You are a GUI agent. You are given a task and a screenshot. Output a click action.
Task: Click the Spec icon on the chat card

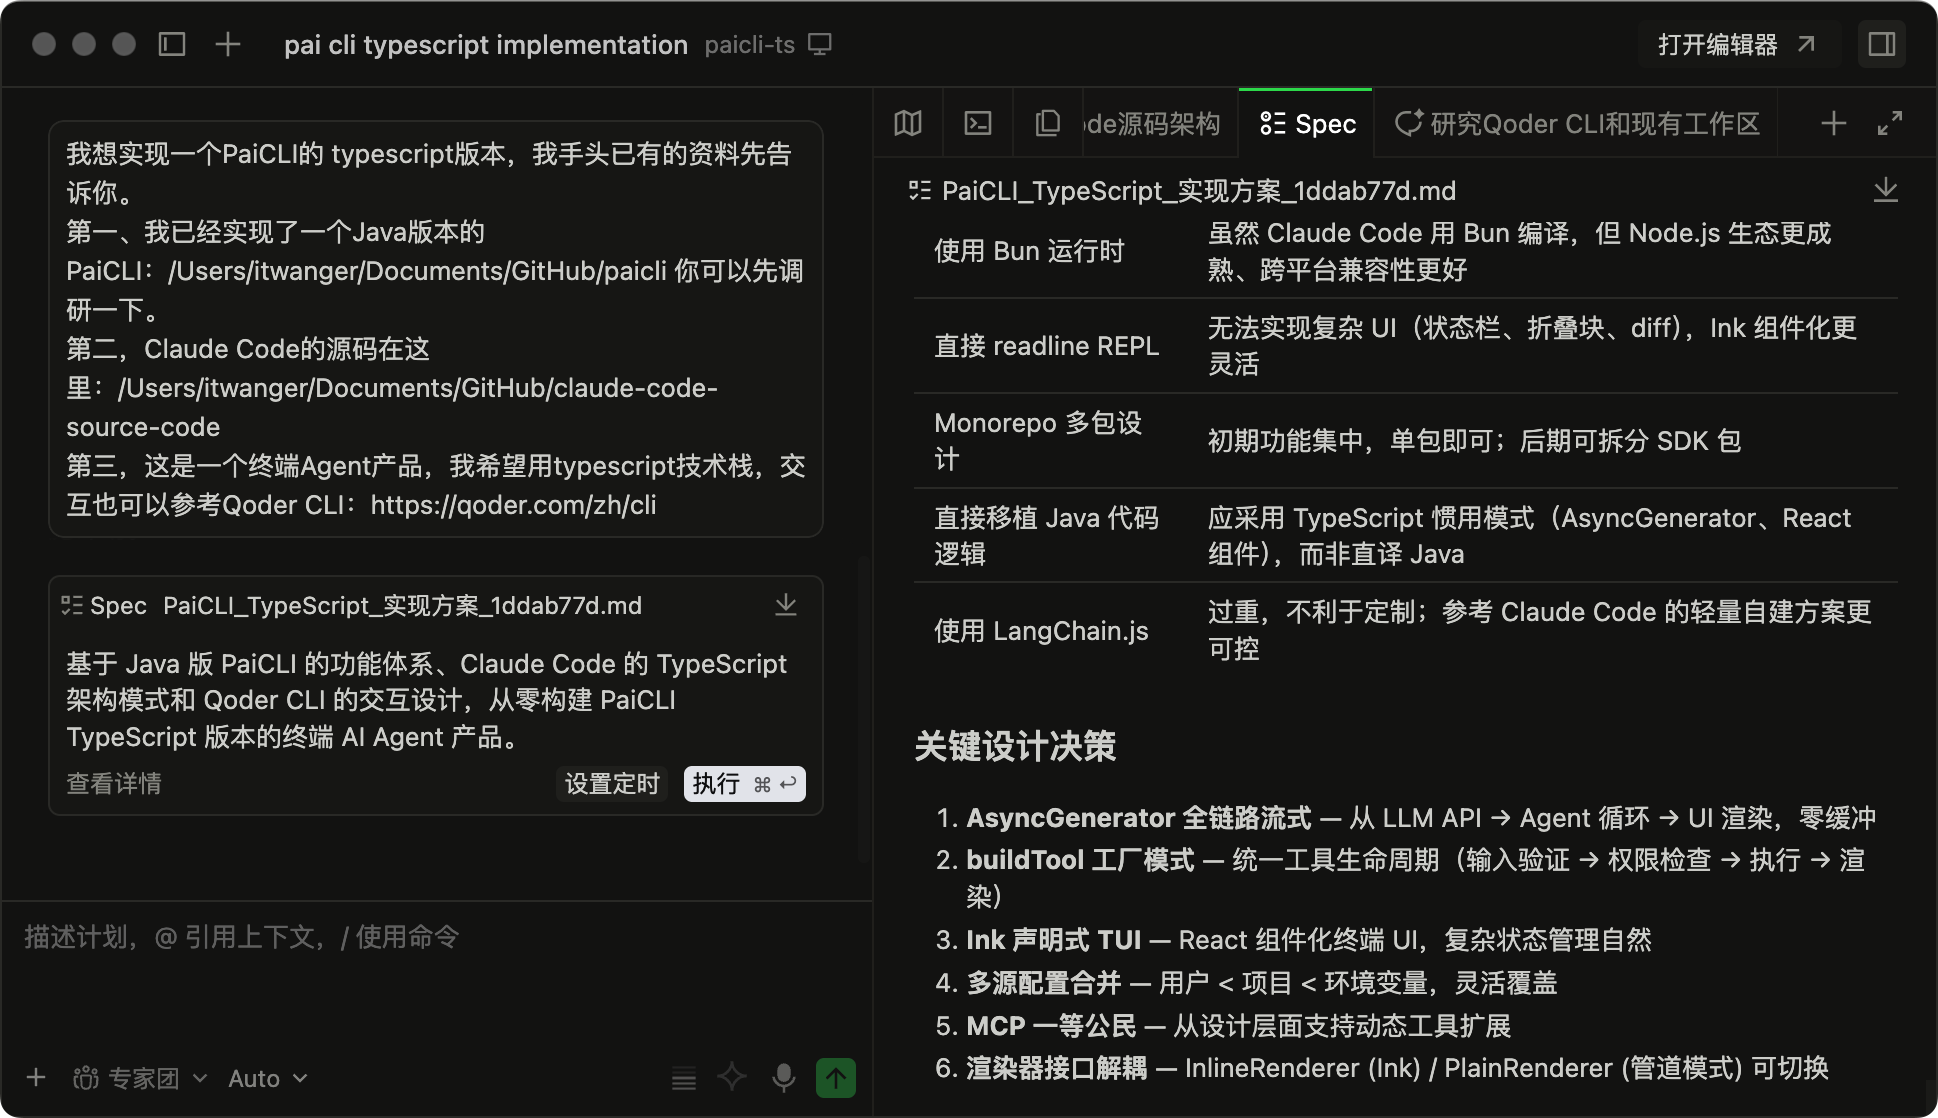coord(72,605)
